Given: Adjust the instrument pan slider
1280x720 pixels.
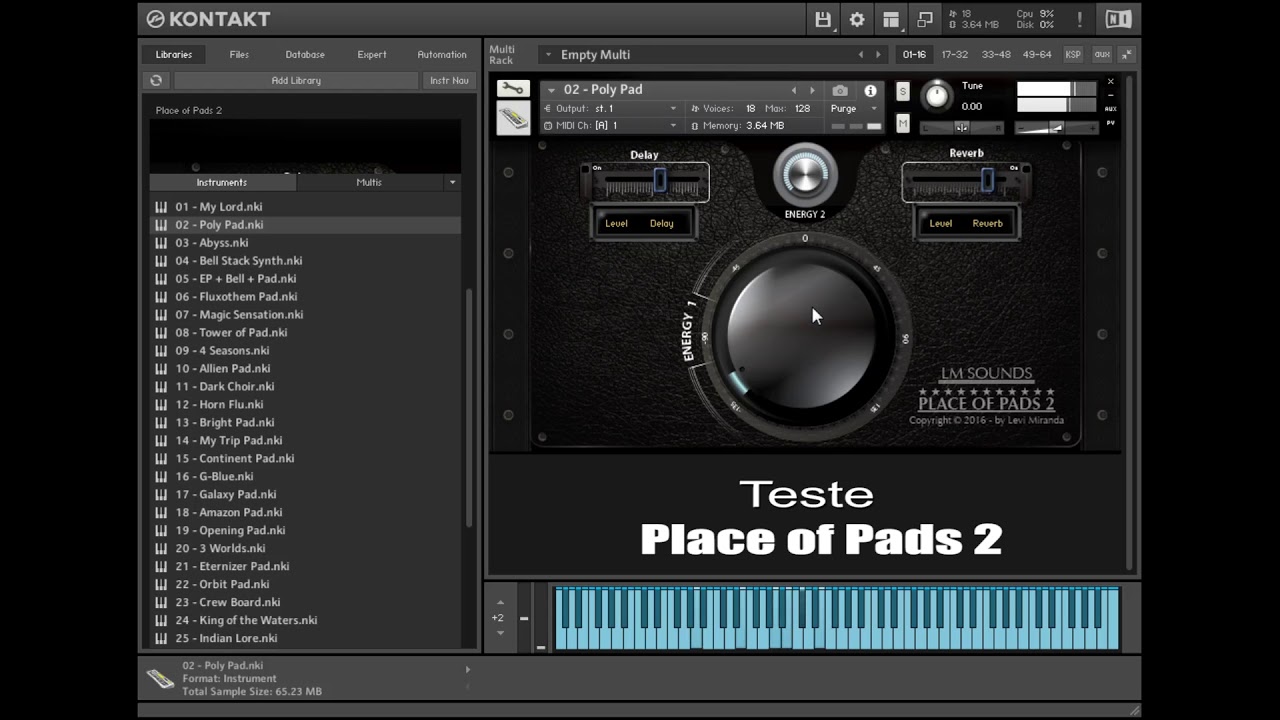Looking at the screenshot, I should [x=961, y=127].
